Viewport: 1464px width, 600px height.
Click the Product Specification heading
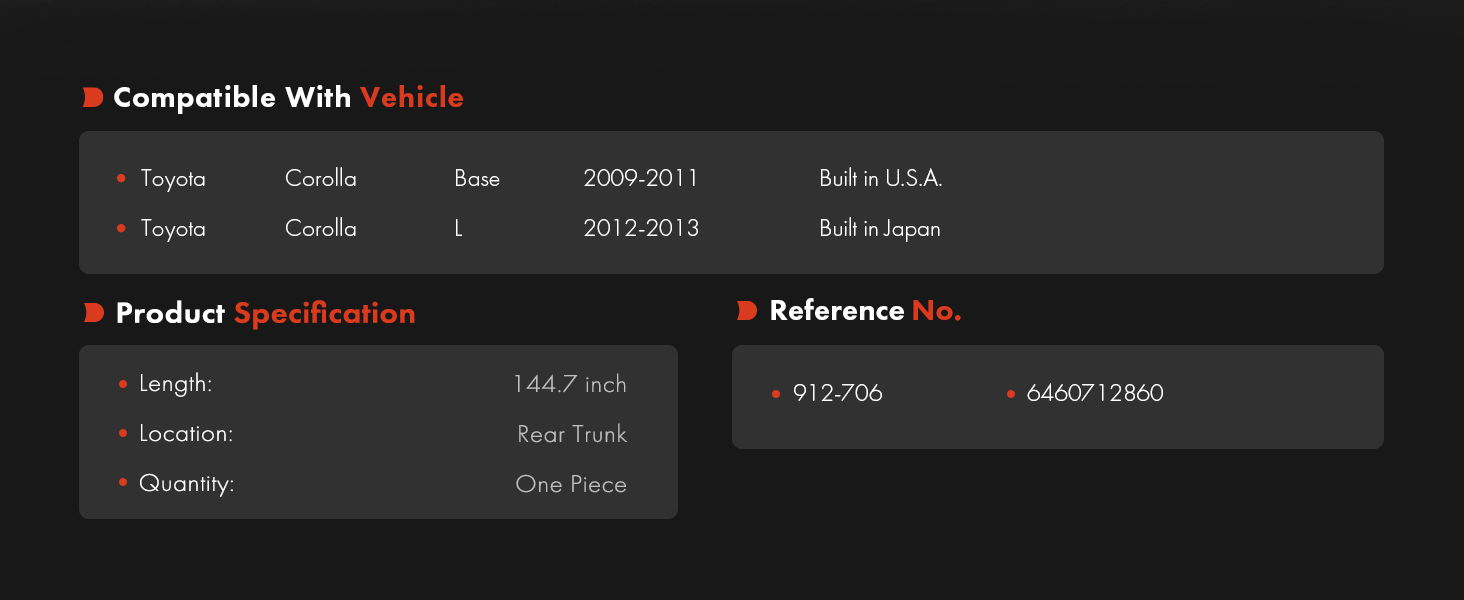click(265, 313)
